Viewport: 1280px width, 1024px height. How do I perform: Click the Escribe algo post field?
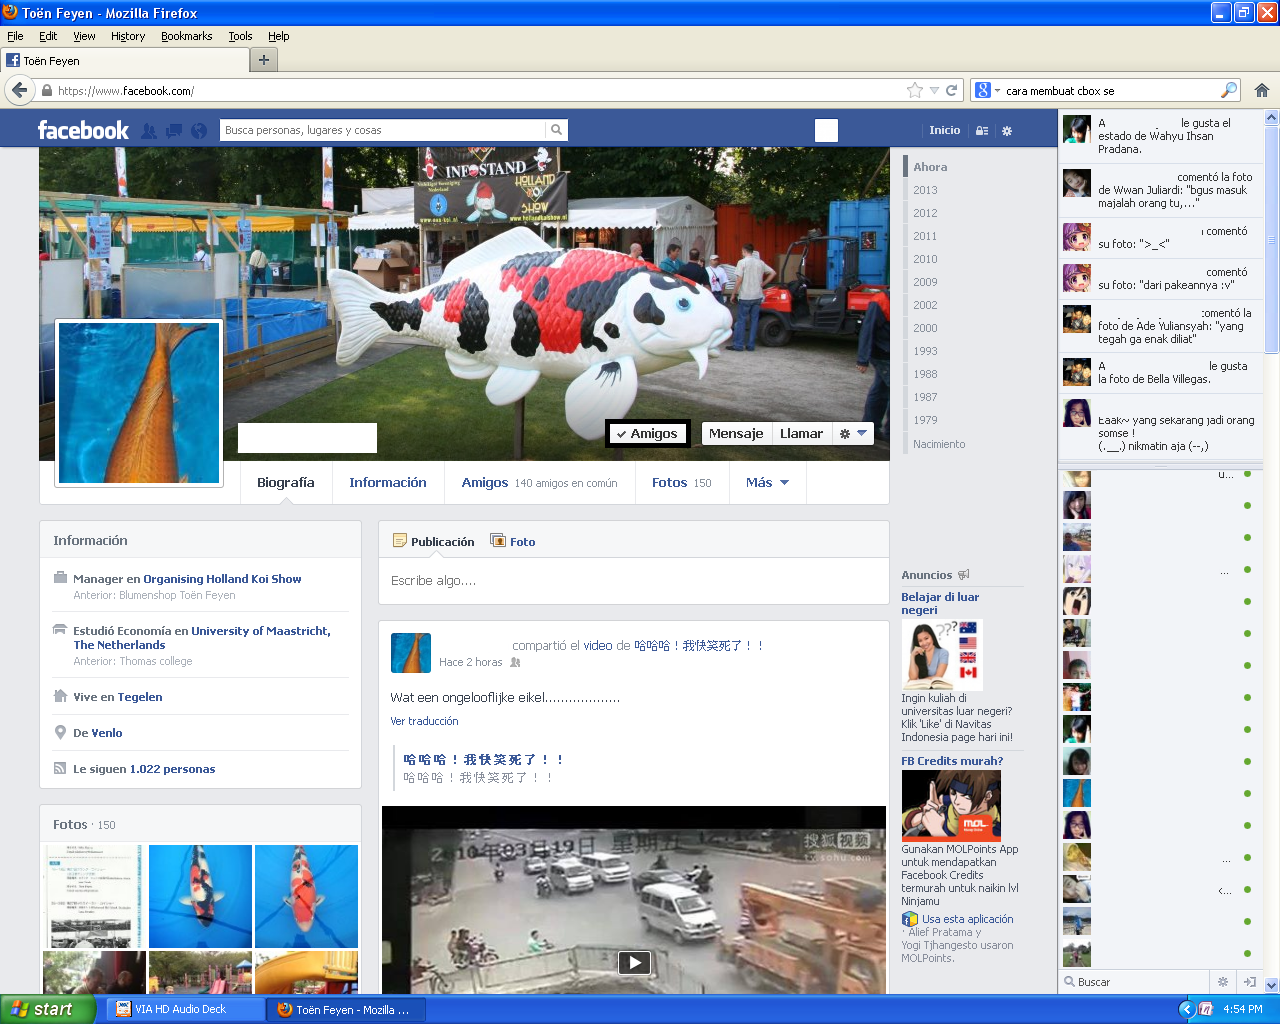point(634,581)
